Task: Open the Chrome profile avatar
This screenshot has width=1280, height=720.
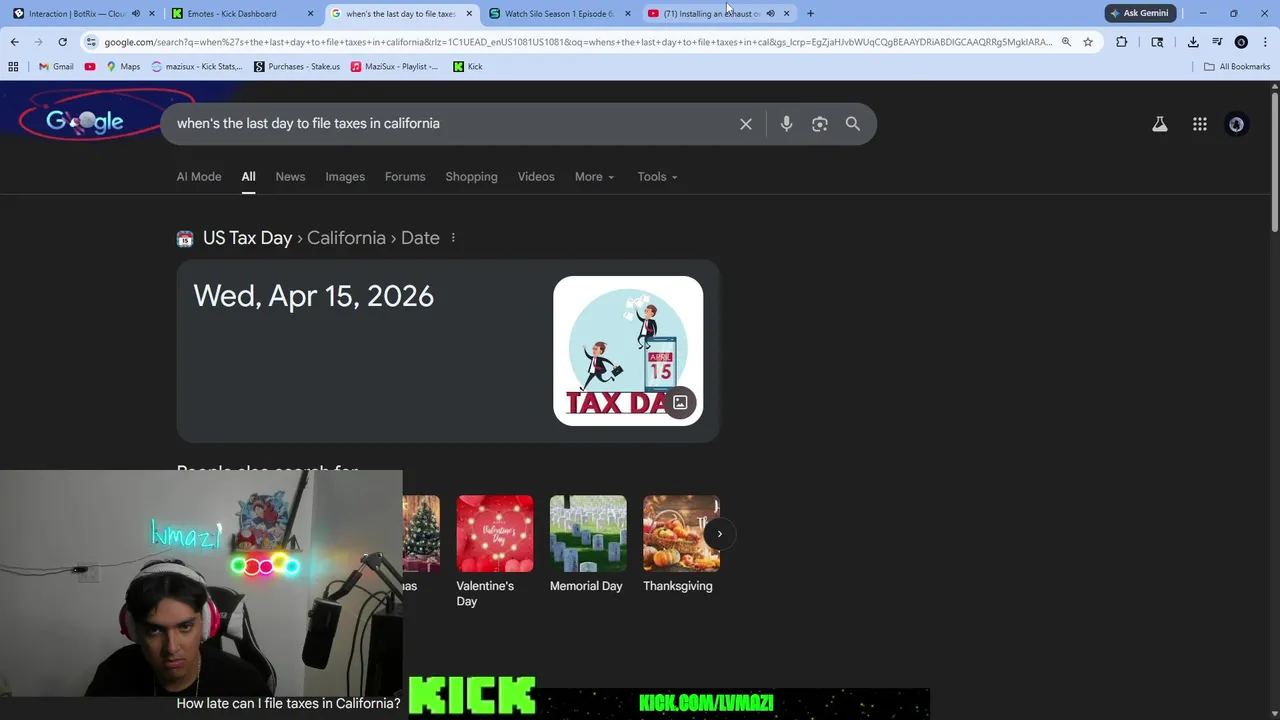Action: click(1241, 42)
